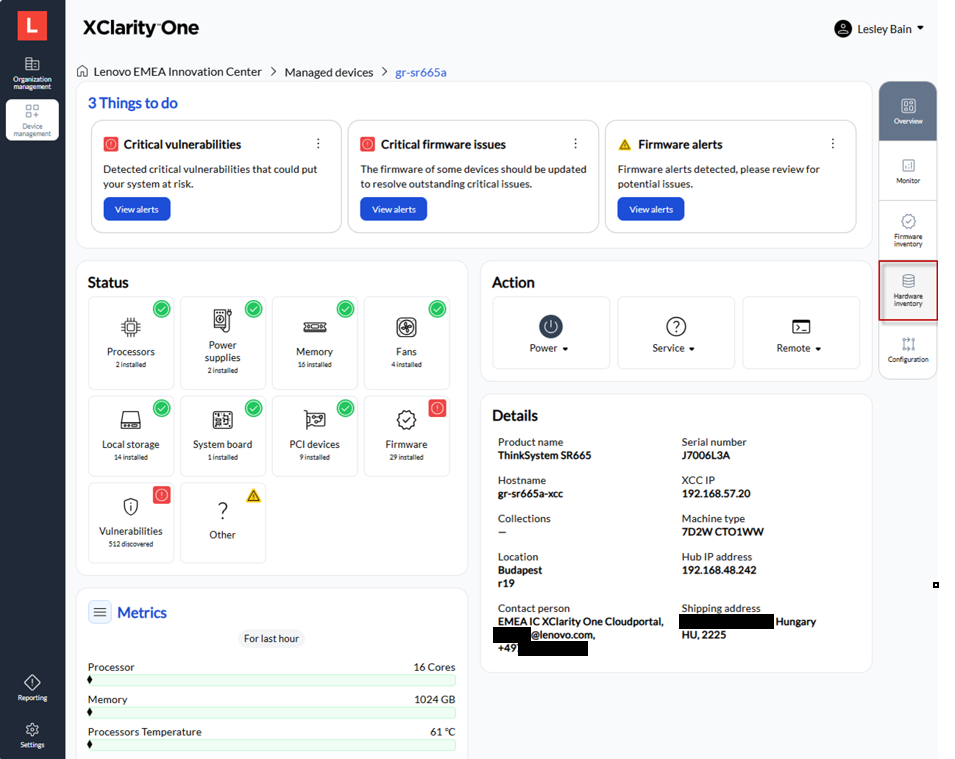Click the Memory metric bar
The height and width of the screenshot is (759, 955).
point(272,712)
